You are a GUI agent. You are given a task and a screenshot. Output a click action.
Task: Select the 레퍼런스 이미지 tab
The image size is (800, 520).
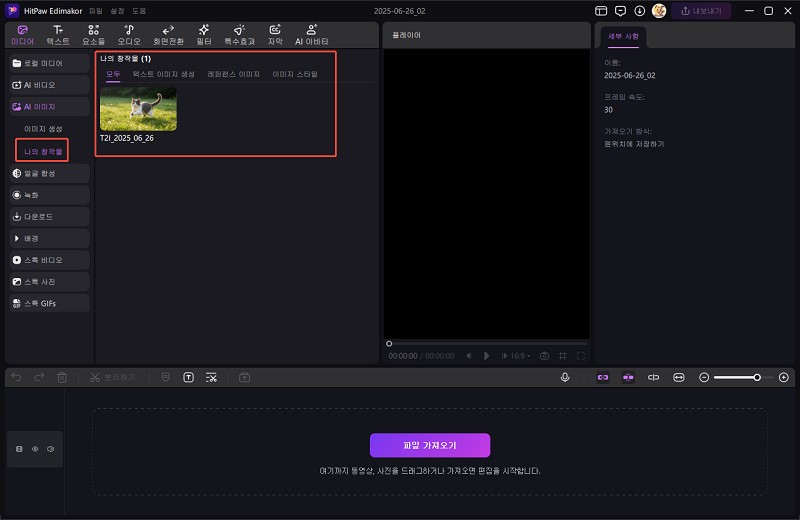click(233, 75)
